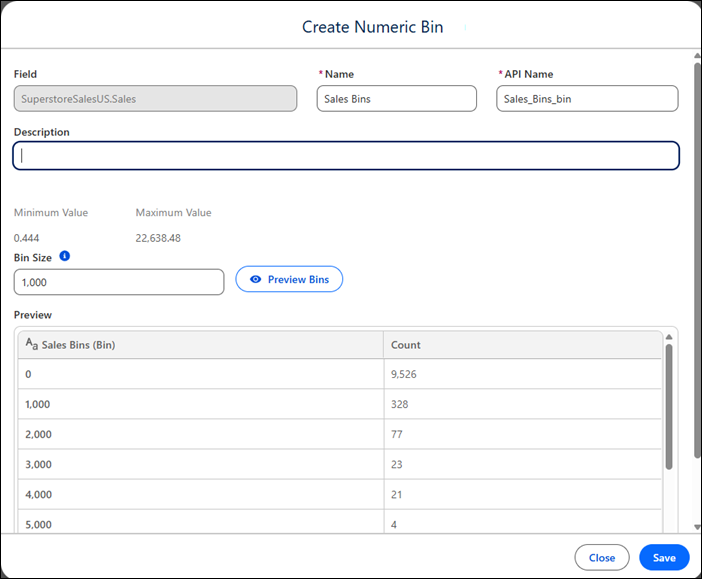702x579 pixels.
Task: Close the Create Numeric Bin dialog
Action: tap(602, 558)
